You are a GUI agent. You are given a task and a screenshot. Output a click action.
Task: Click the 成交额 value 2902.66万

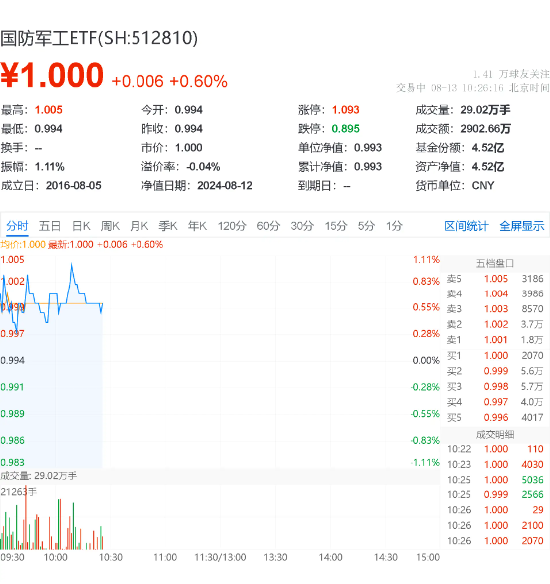click(486, 129)
